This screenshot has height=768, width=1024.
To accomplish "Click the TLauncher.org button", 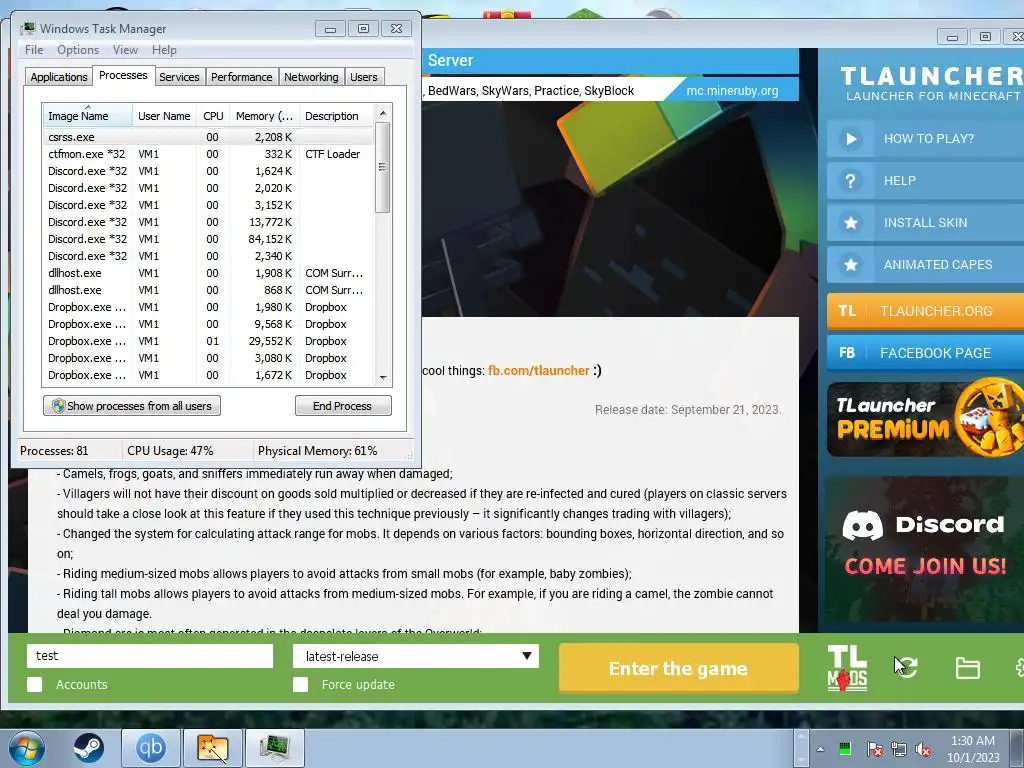I will pyautogui.click(x=925, y=311).
